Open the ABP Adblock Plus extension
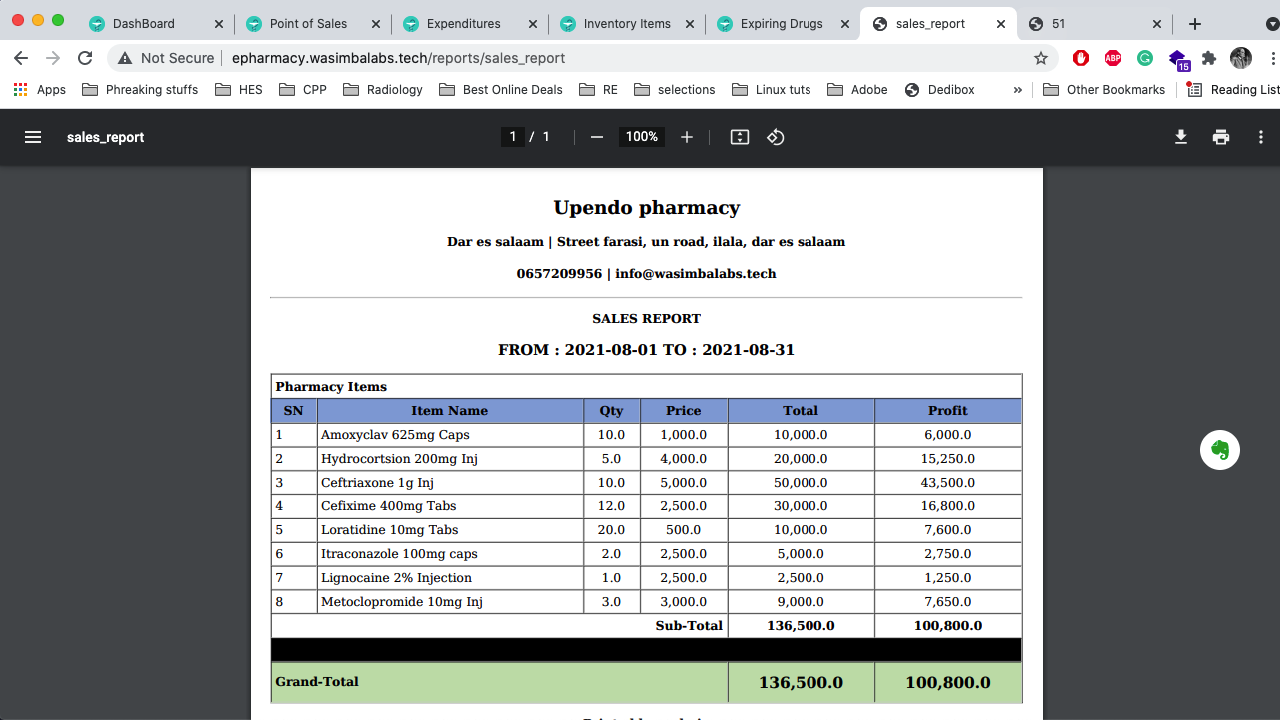This screenshot has height=720, width=1280. coord(1113,58)
